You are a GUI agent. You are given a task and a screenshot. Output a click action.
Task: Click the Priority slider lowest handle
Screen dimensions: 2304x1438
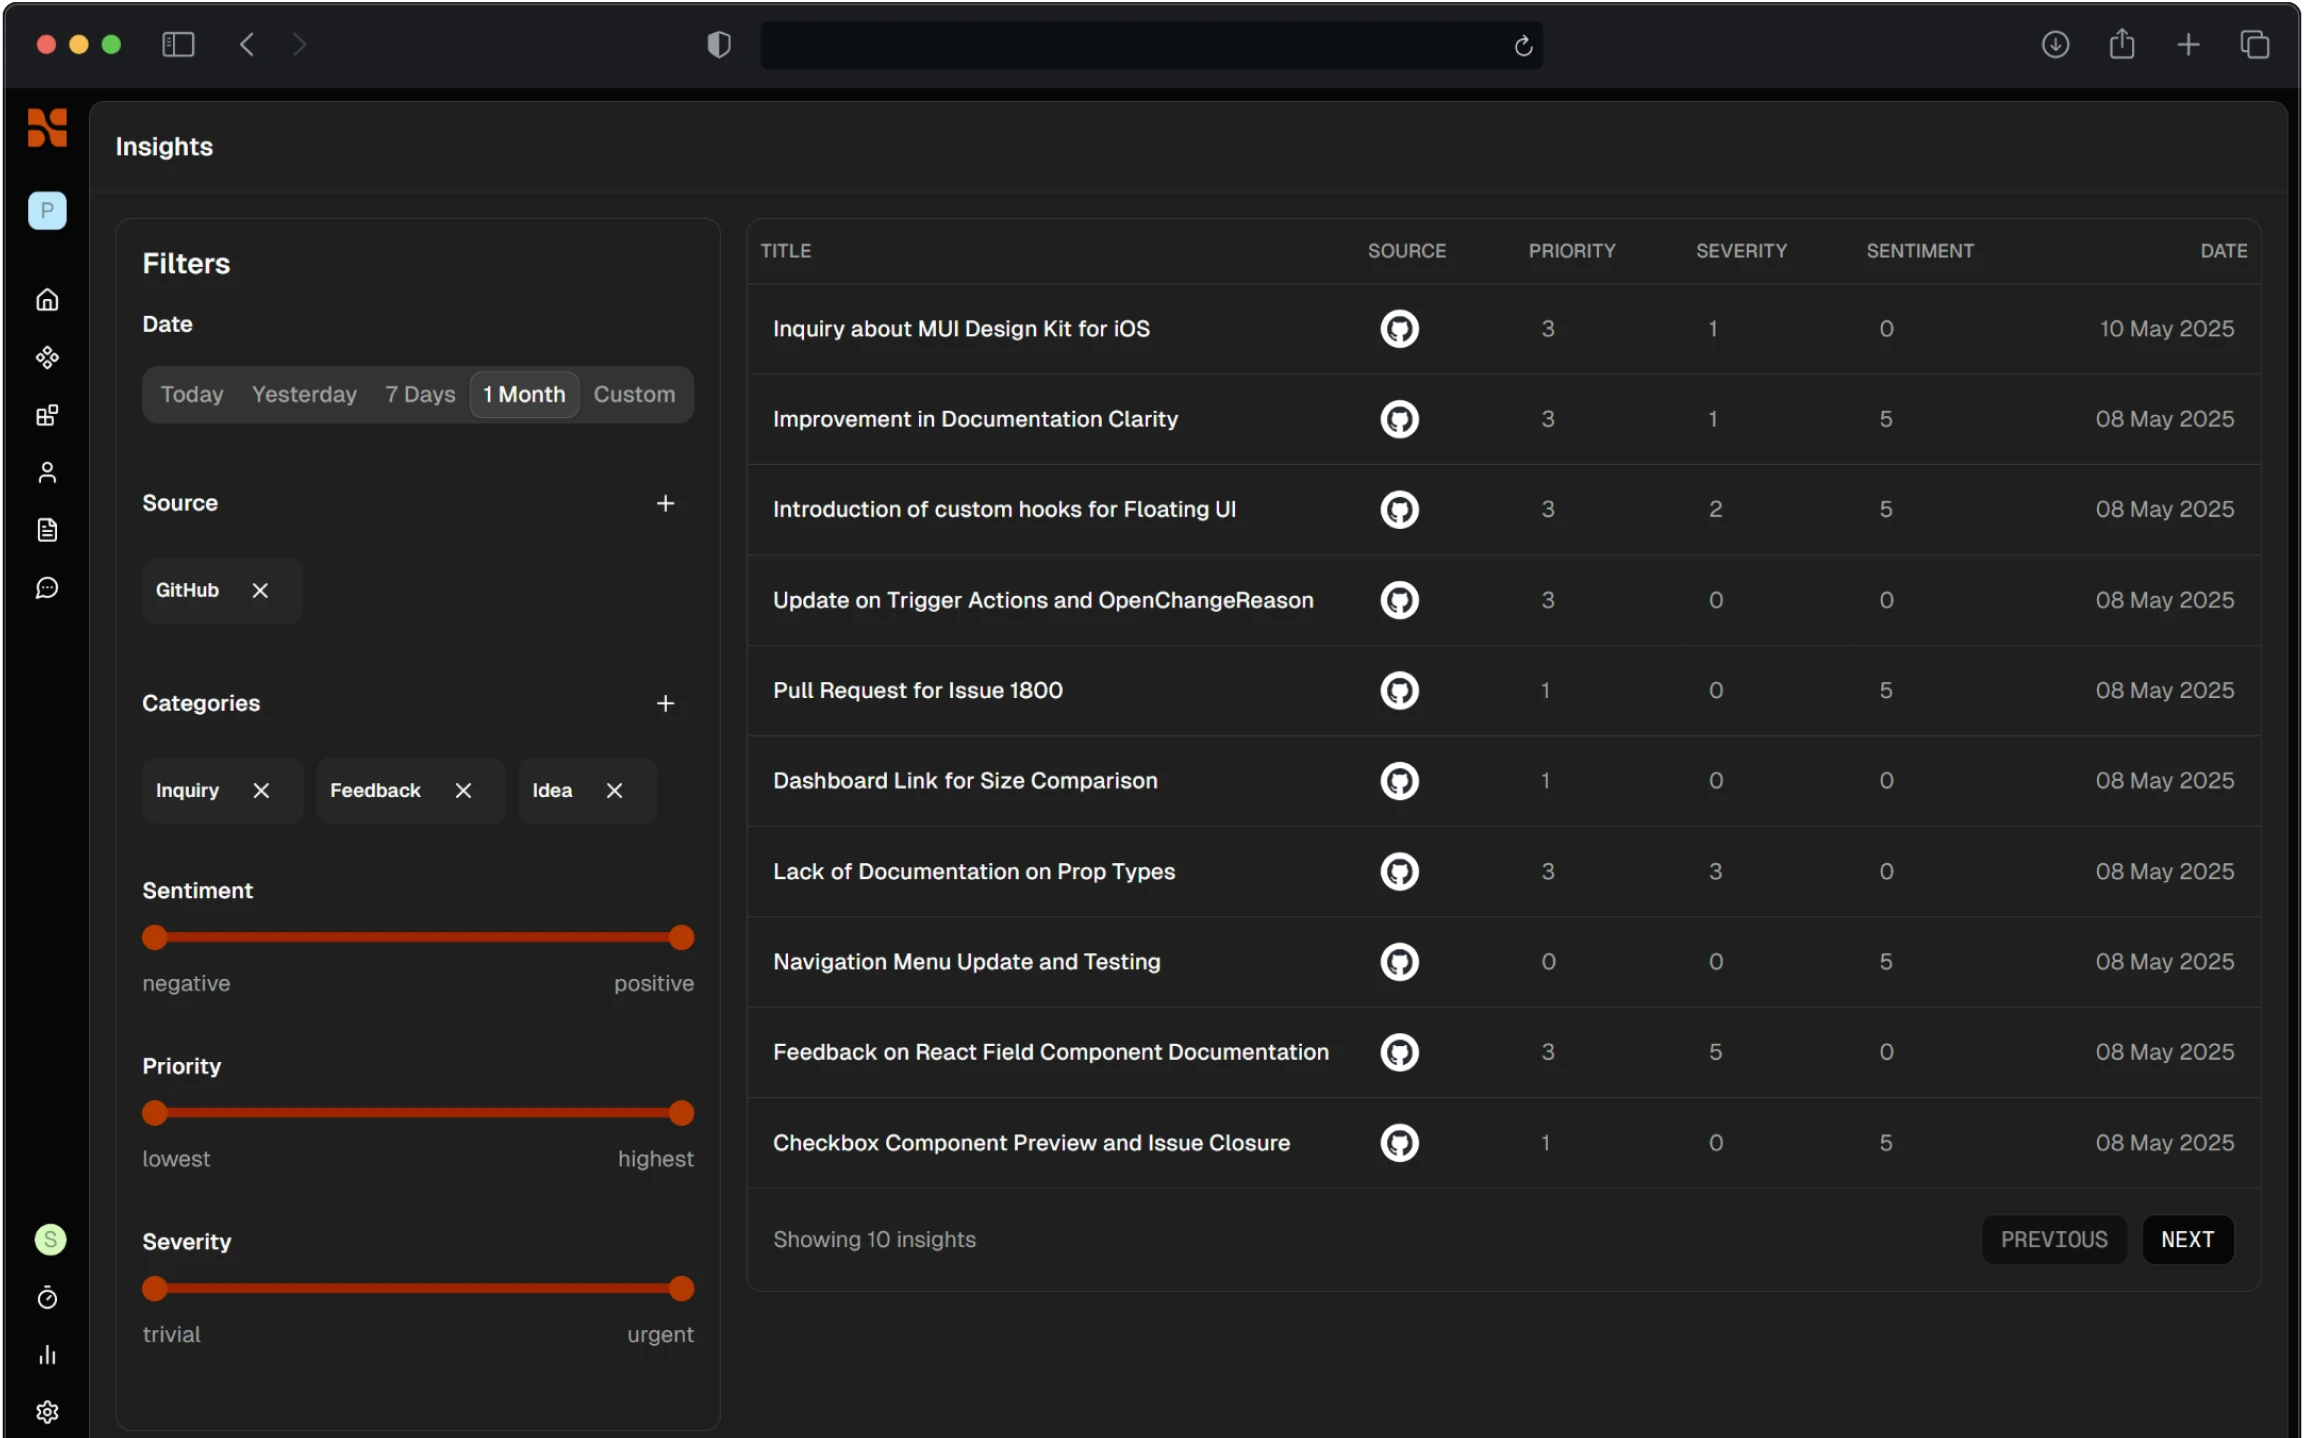point(155,1112)
